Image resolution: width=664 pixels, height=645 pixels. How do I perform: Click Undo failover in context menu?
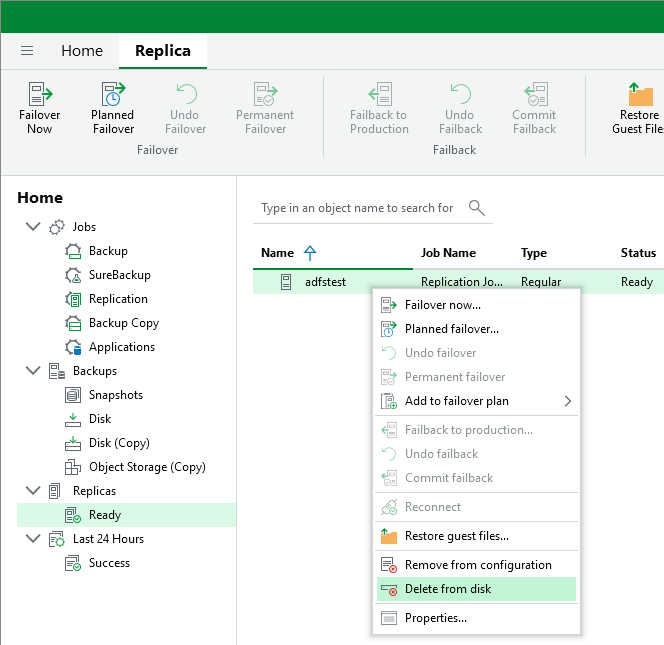tap(476, 353)
